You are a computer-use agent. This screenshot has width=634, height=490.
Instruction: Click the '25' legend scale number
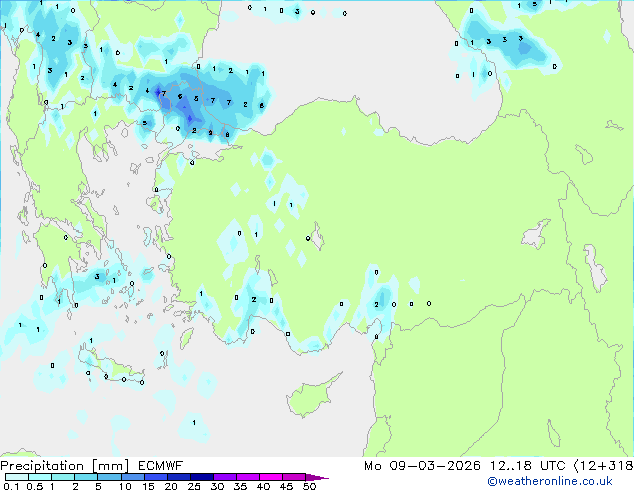point(194,486)
